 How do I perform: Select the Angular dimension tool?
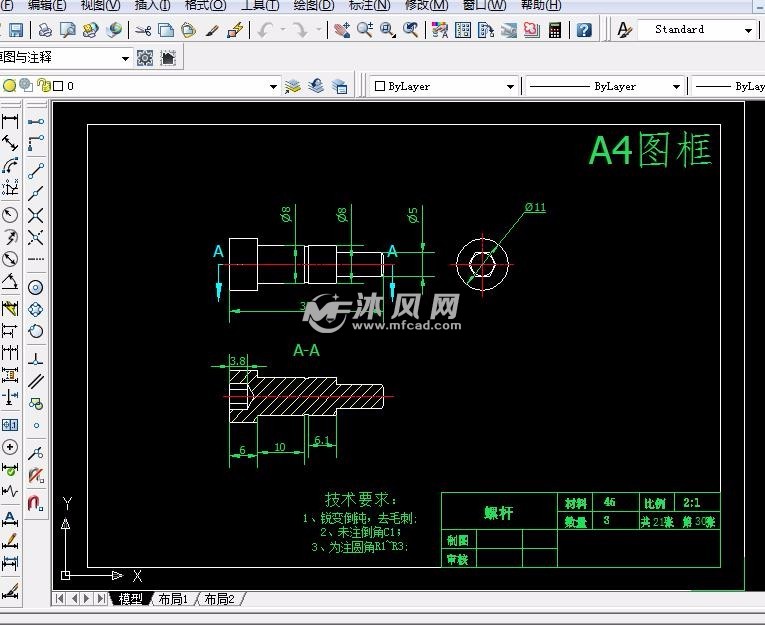(x=10, y=282)
